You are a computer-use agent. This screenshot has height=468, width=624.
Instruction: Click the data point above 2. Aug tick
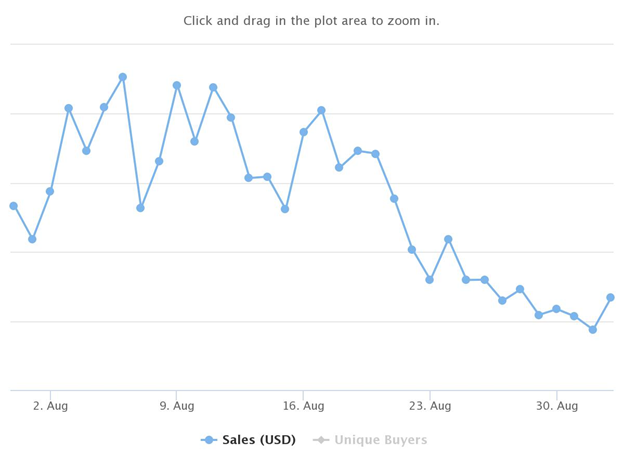pos(50,191)
